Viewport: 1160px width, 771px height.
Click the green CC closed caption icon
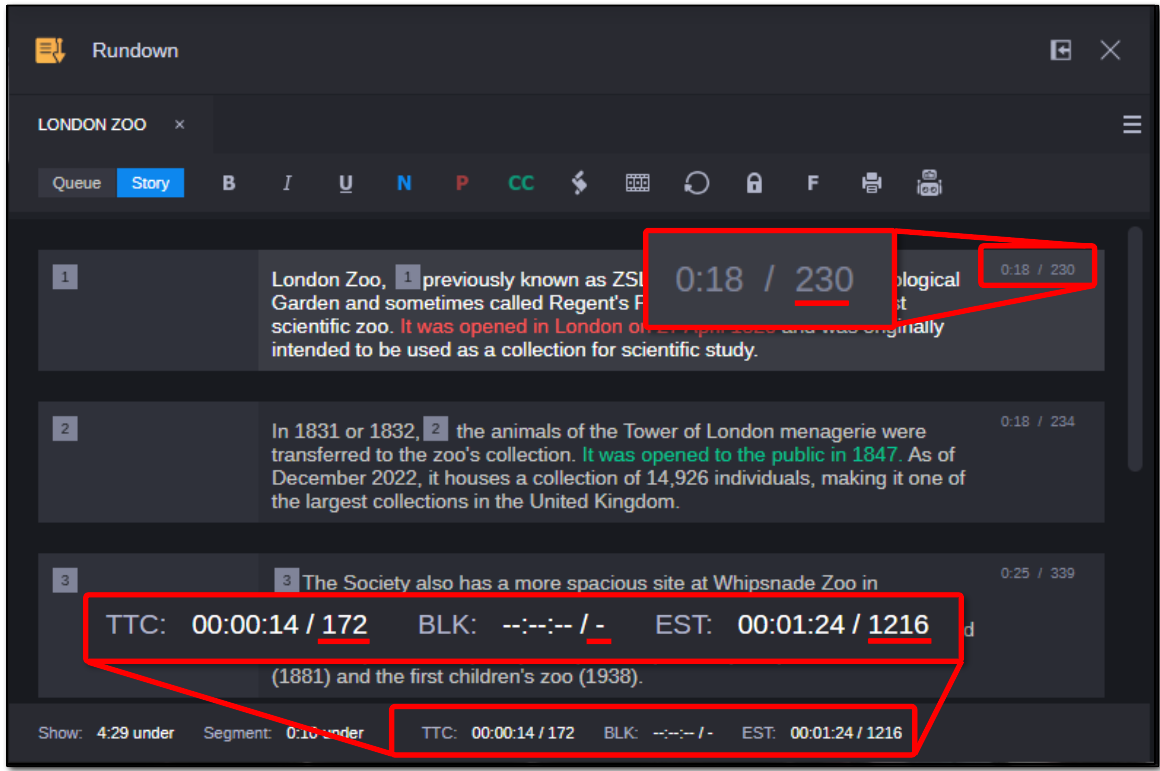pyautogui.click(x=521, y=183)
